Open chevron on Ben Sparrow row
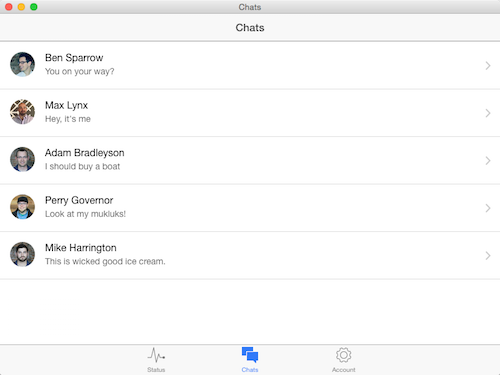This screenshot has width=500, height=375. click(x=488, y=66)
